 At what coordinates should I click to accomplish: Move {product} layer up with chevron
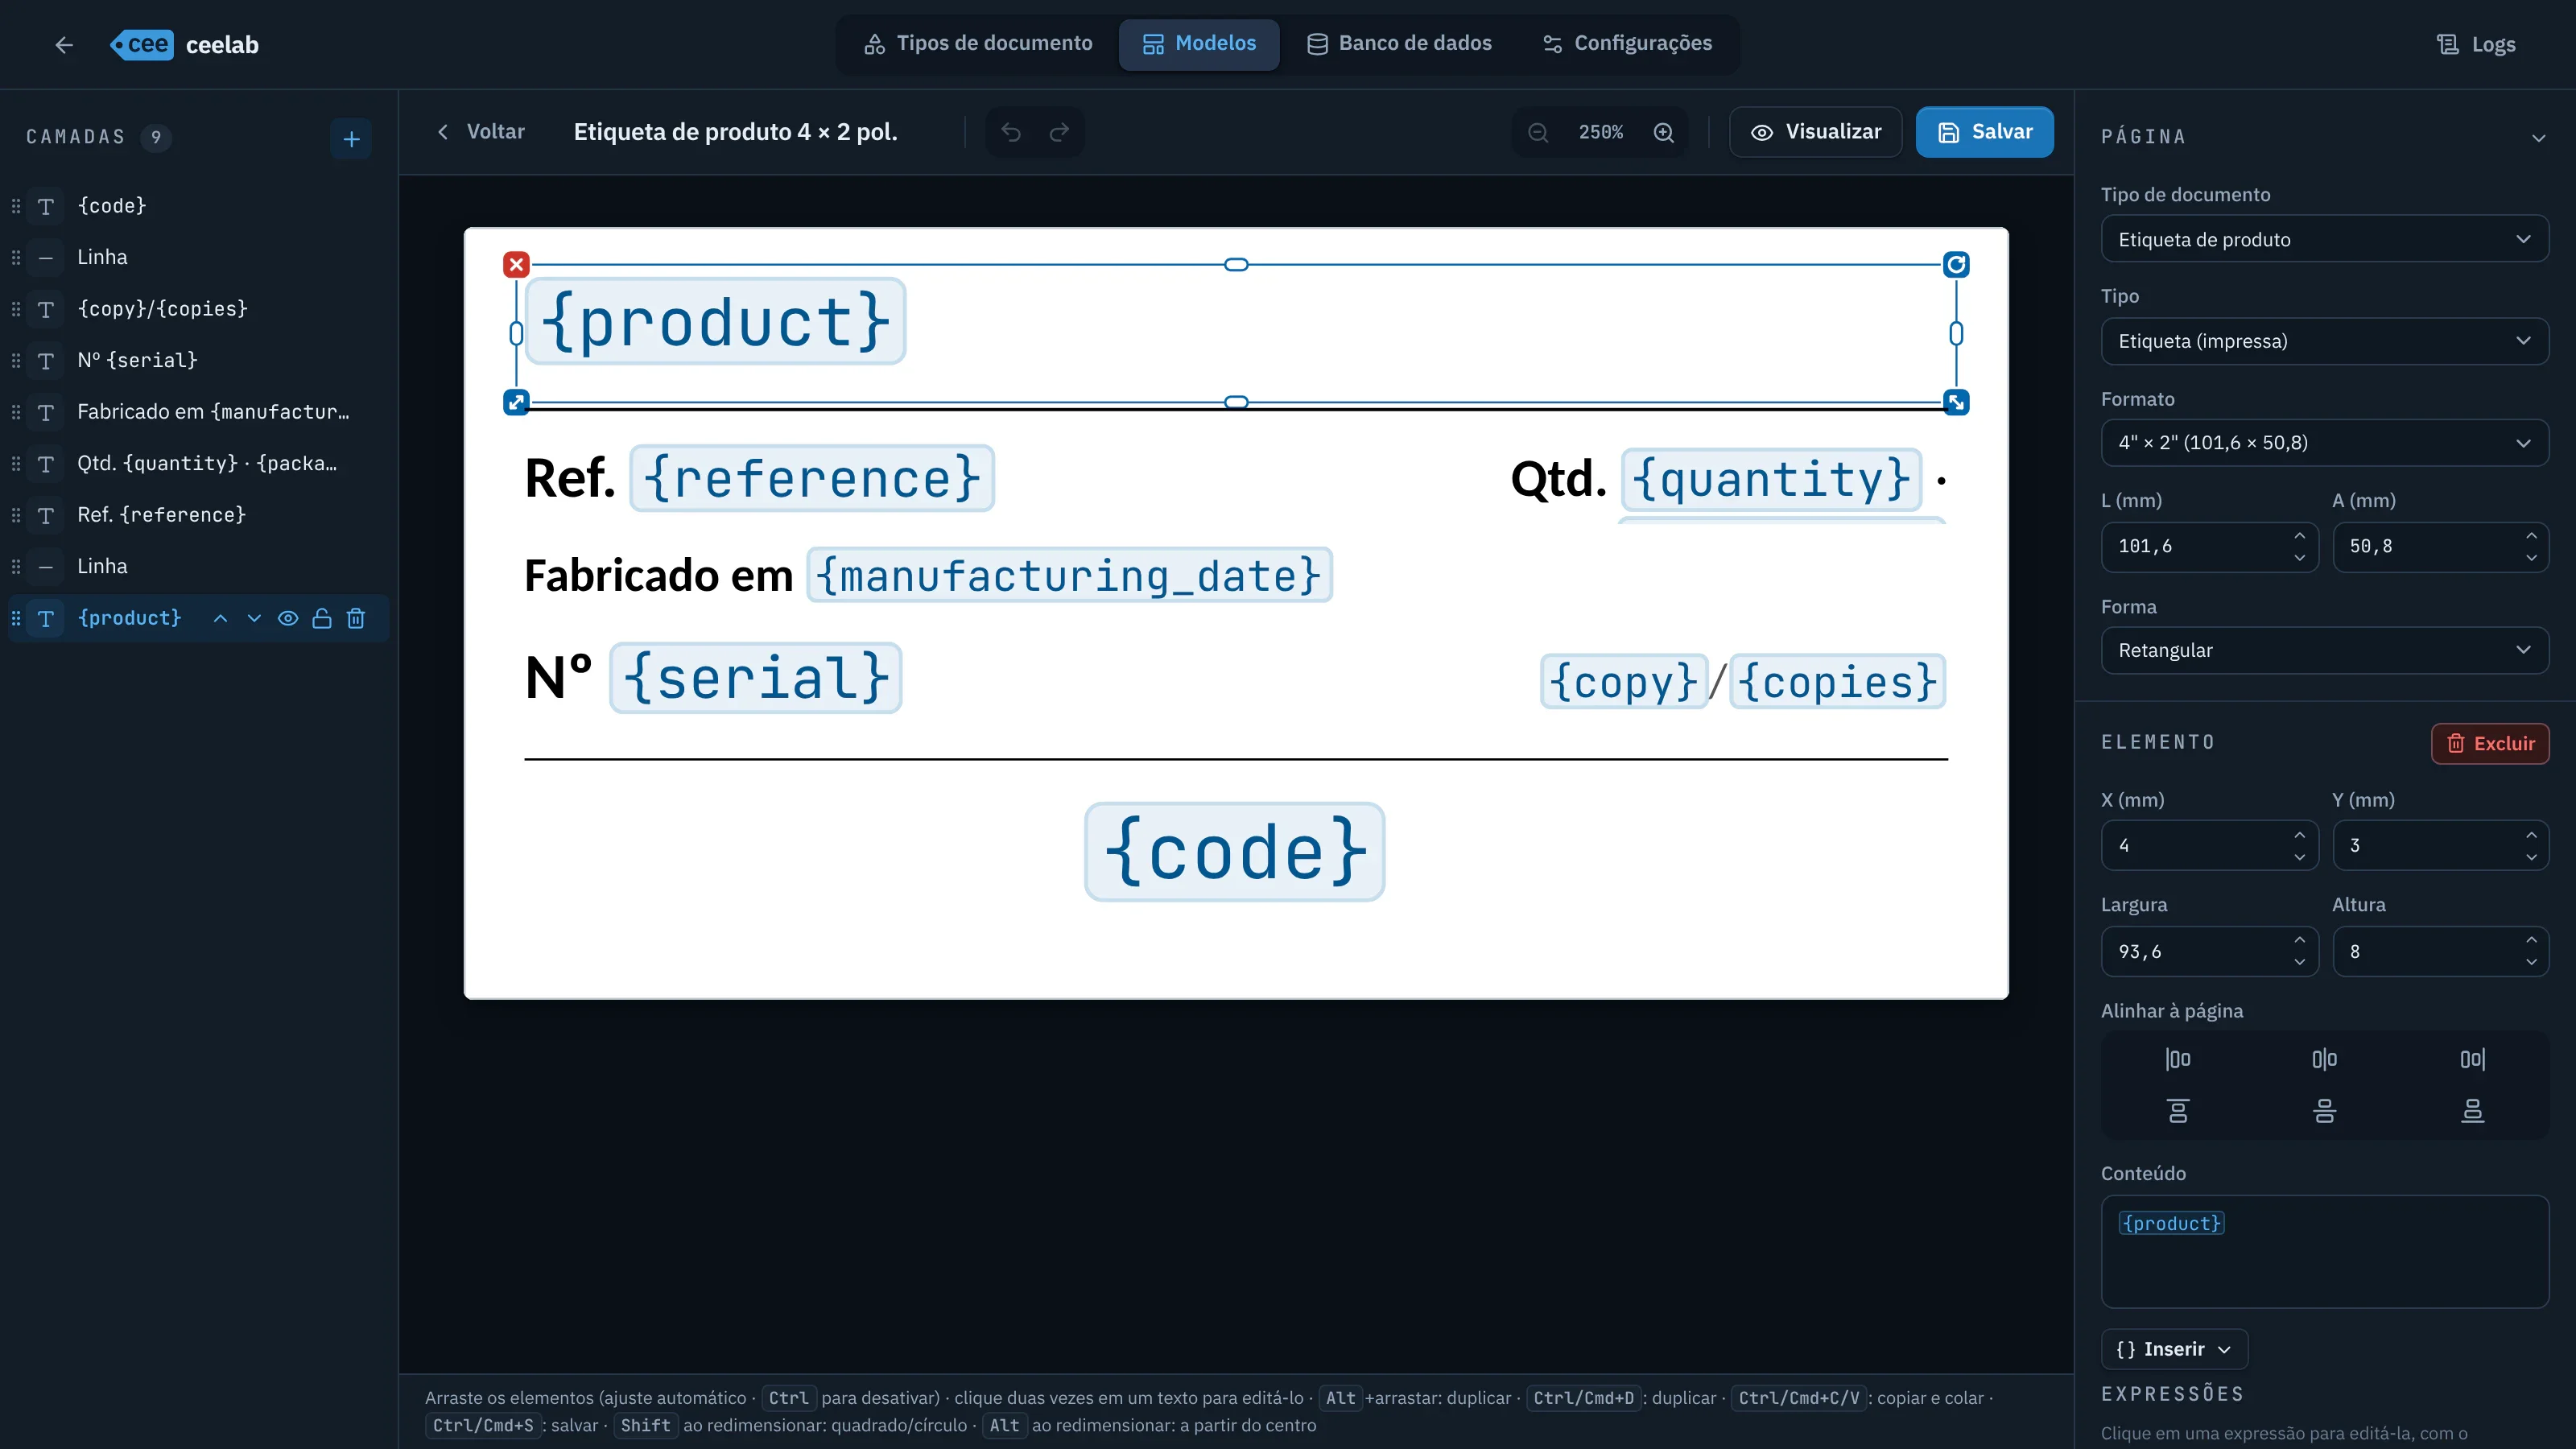[x=220, y=618]
